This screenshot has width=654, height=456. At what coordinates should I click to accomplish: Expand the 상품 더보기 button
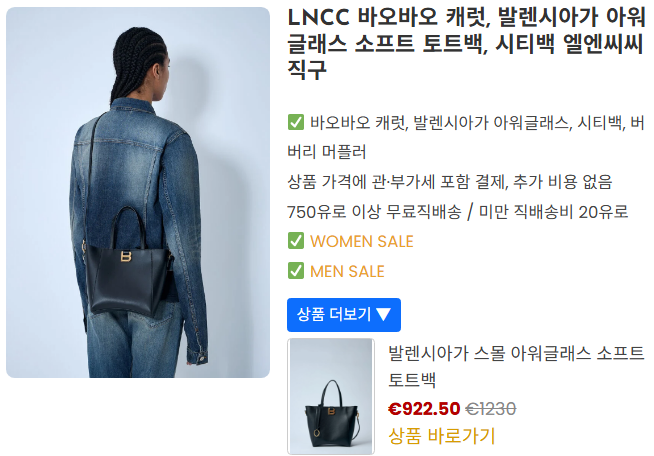(344, 315)
